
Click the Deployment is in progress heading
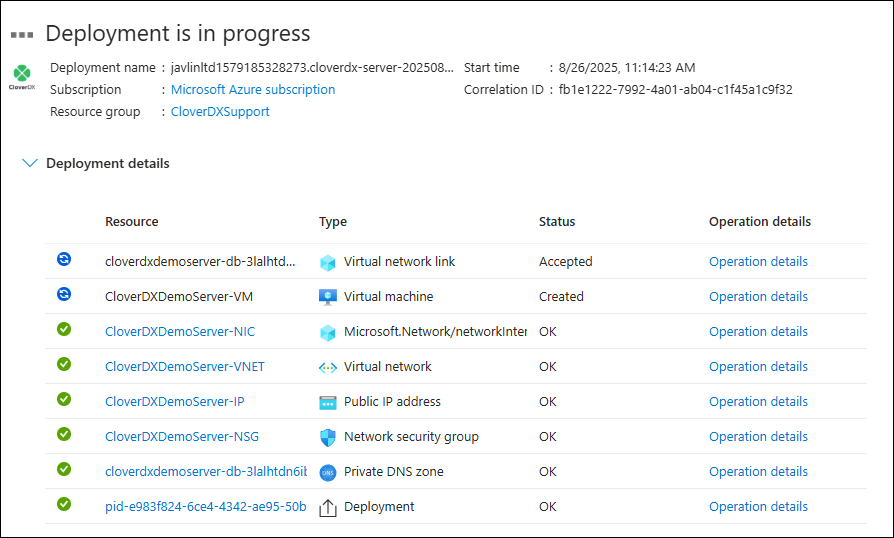[x=178, y=34]
